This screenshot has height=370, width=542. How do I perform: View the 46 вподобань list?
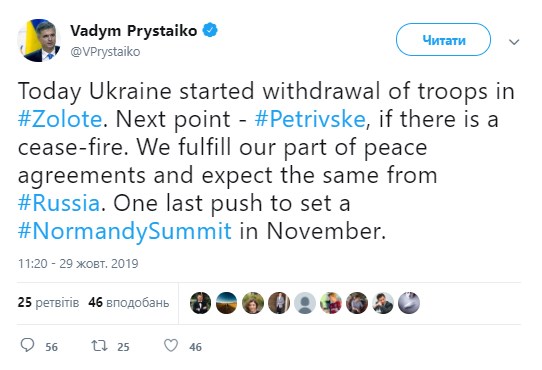[x=129, y=303]
